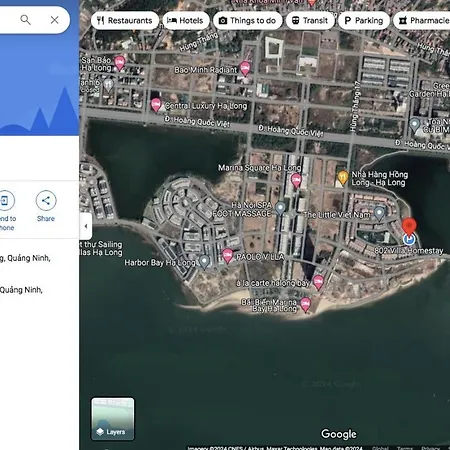Open Marina Square Ha Long hotel pin
Screen dimensions: 450x450
[x=296, y=181]
